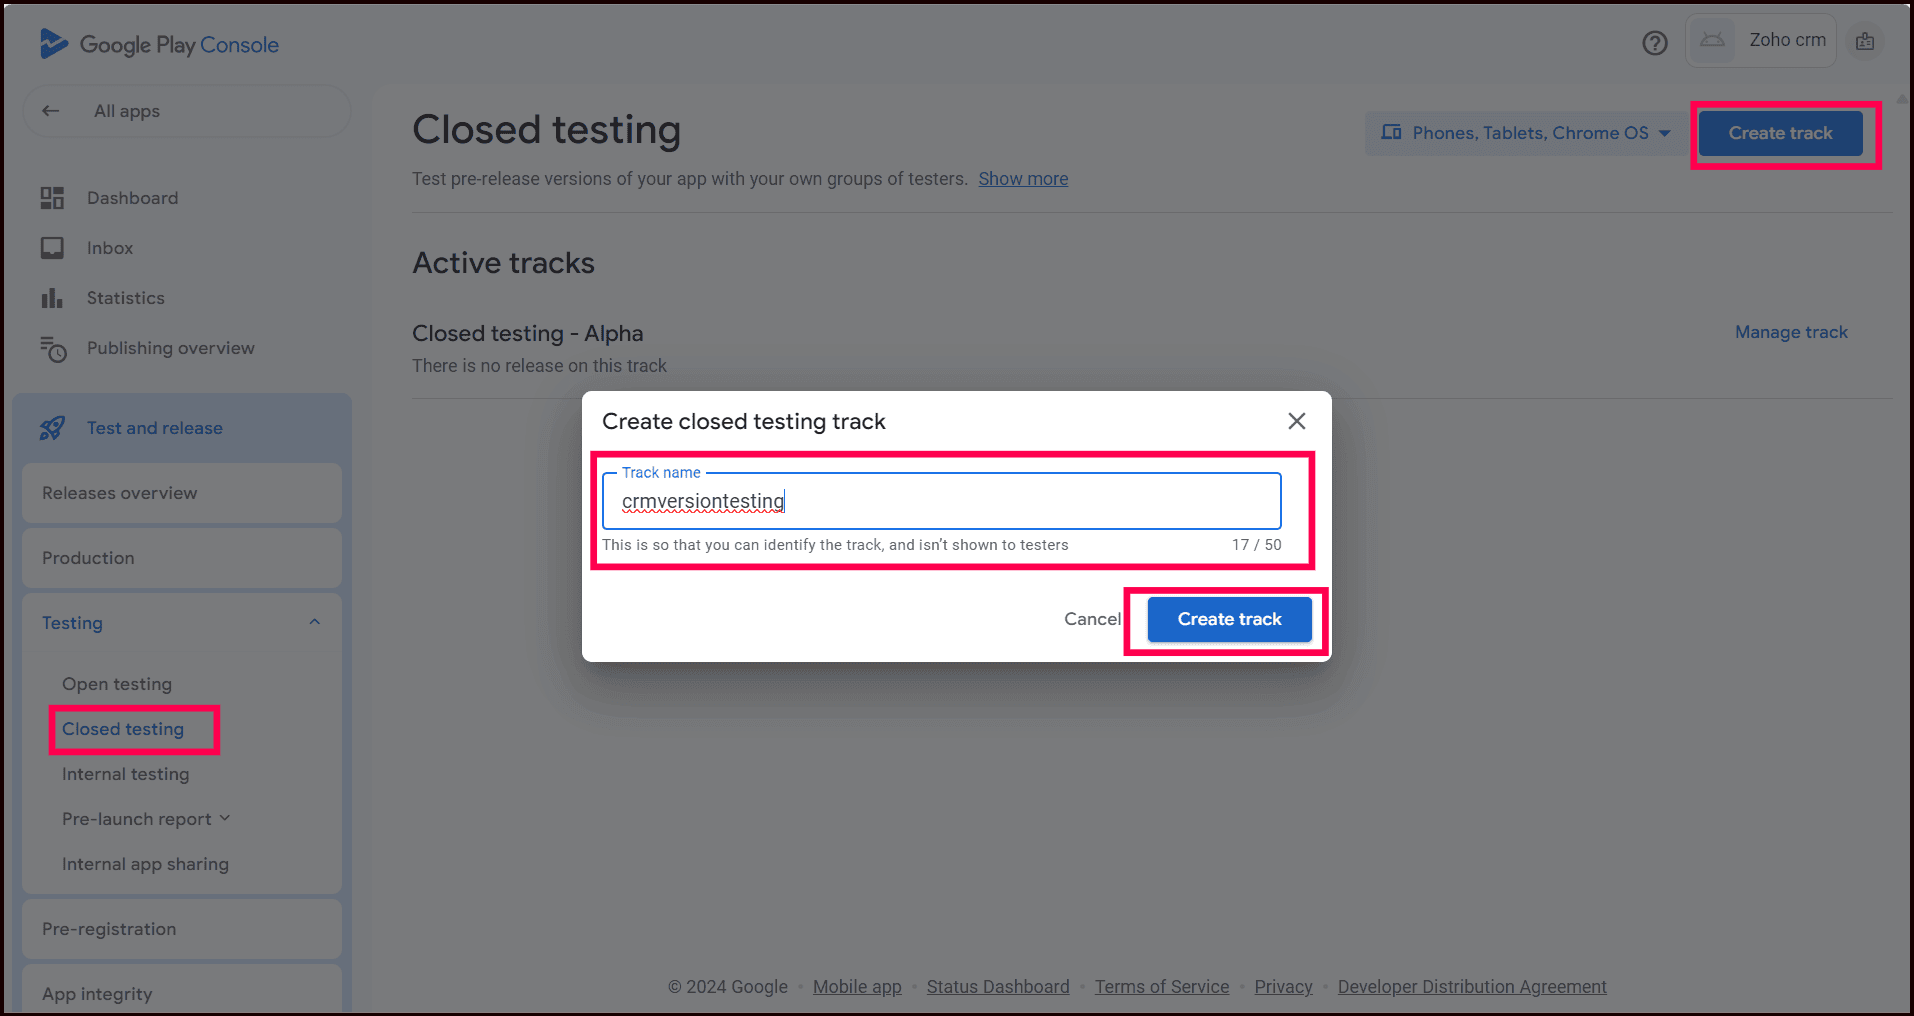Click the Test and release rocket icon
The height and width of the screenshot is (1016, 1914).
coord(52,428)
